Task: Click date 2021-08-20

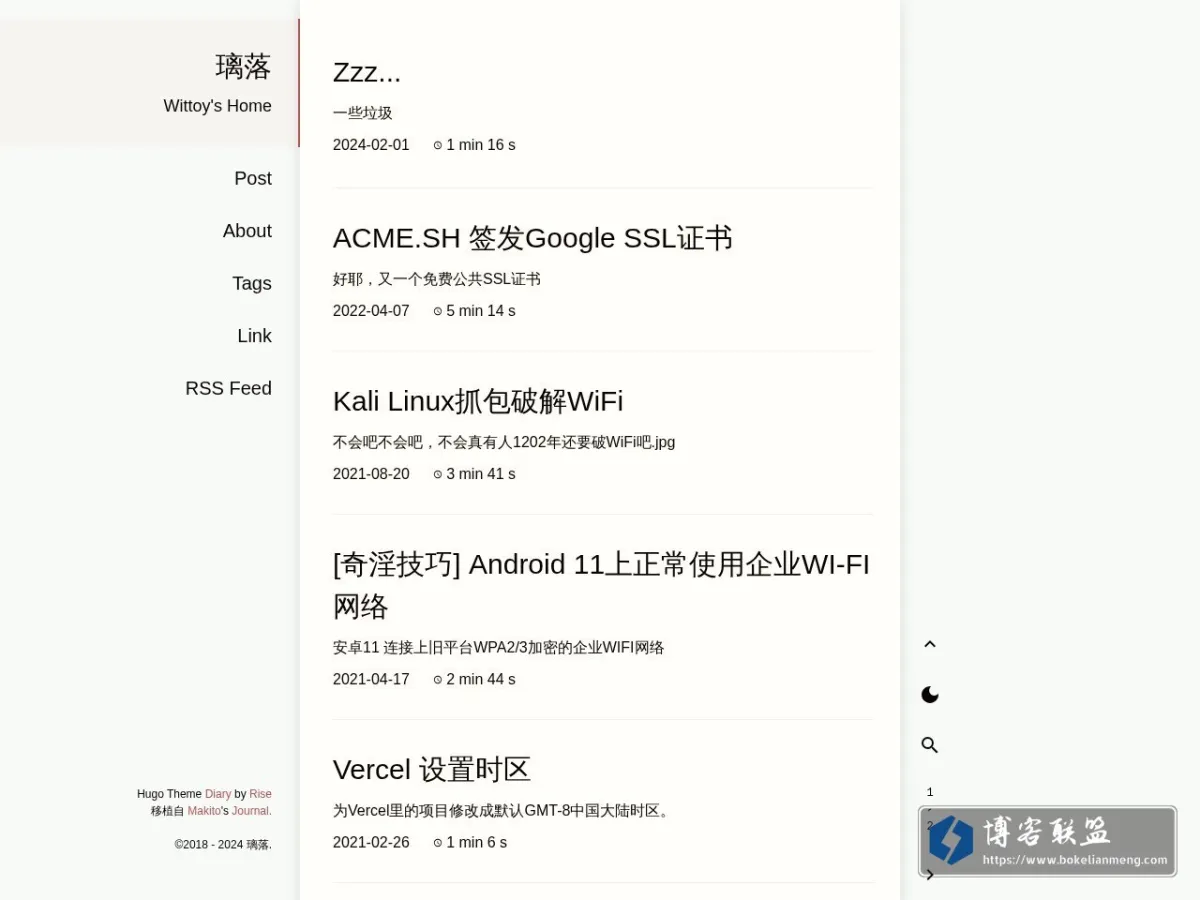Action: pos(371,474)
